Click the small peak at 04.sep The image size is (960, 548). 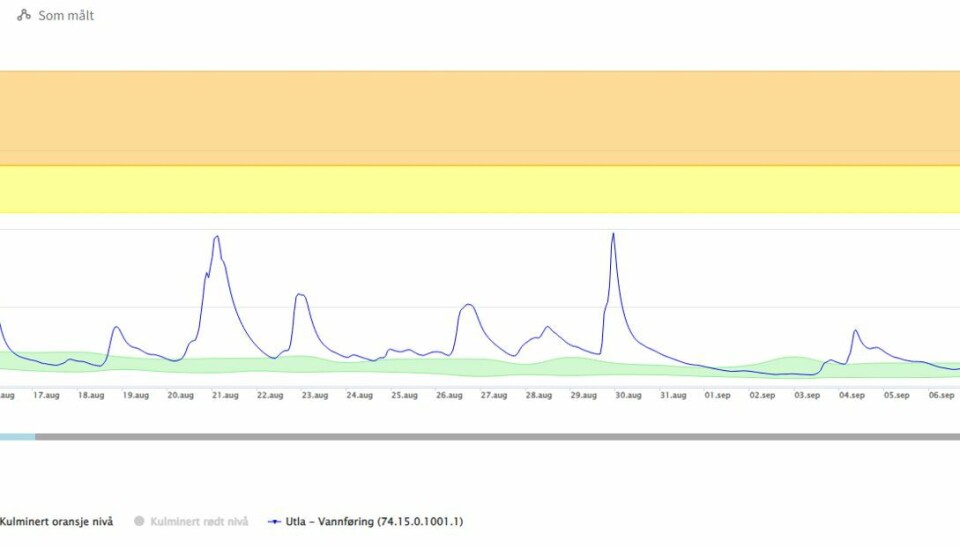click(856, 330)
